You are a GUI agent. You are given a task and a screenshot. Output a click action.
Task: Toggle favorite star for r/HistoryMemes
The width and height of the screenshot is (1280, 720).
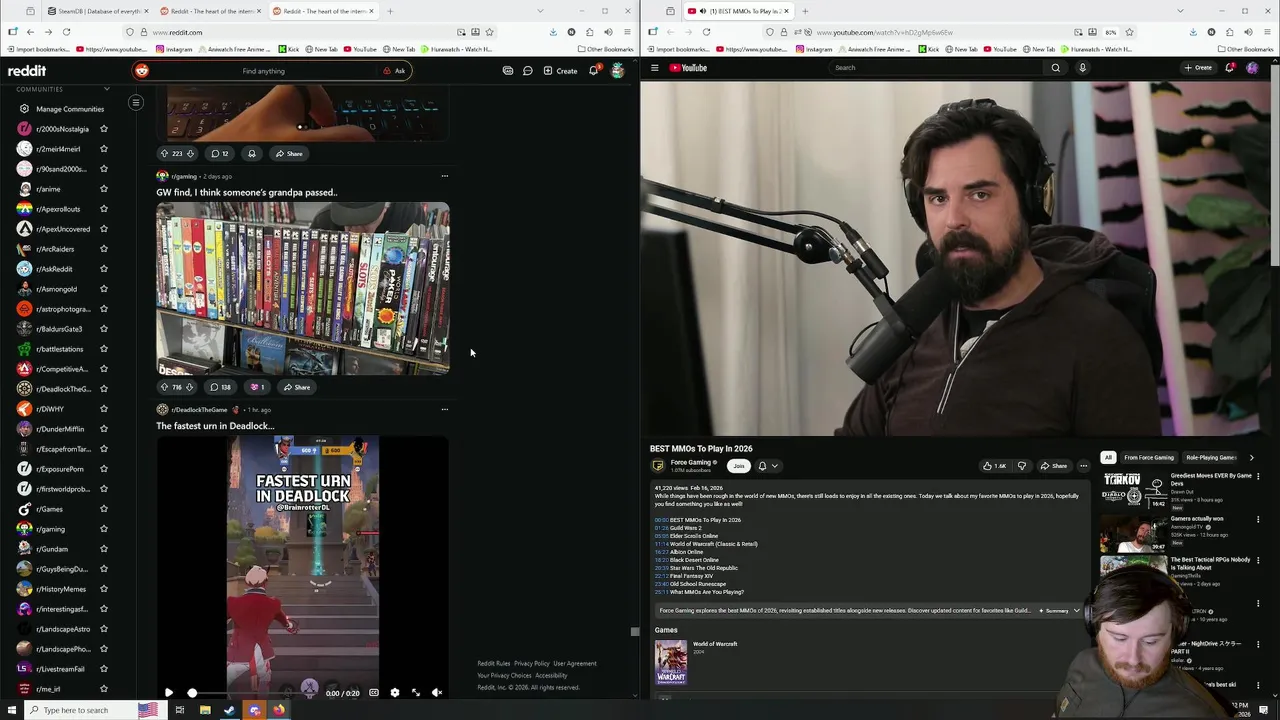click(x=103, y=589)
